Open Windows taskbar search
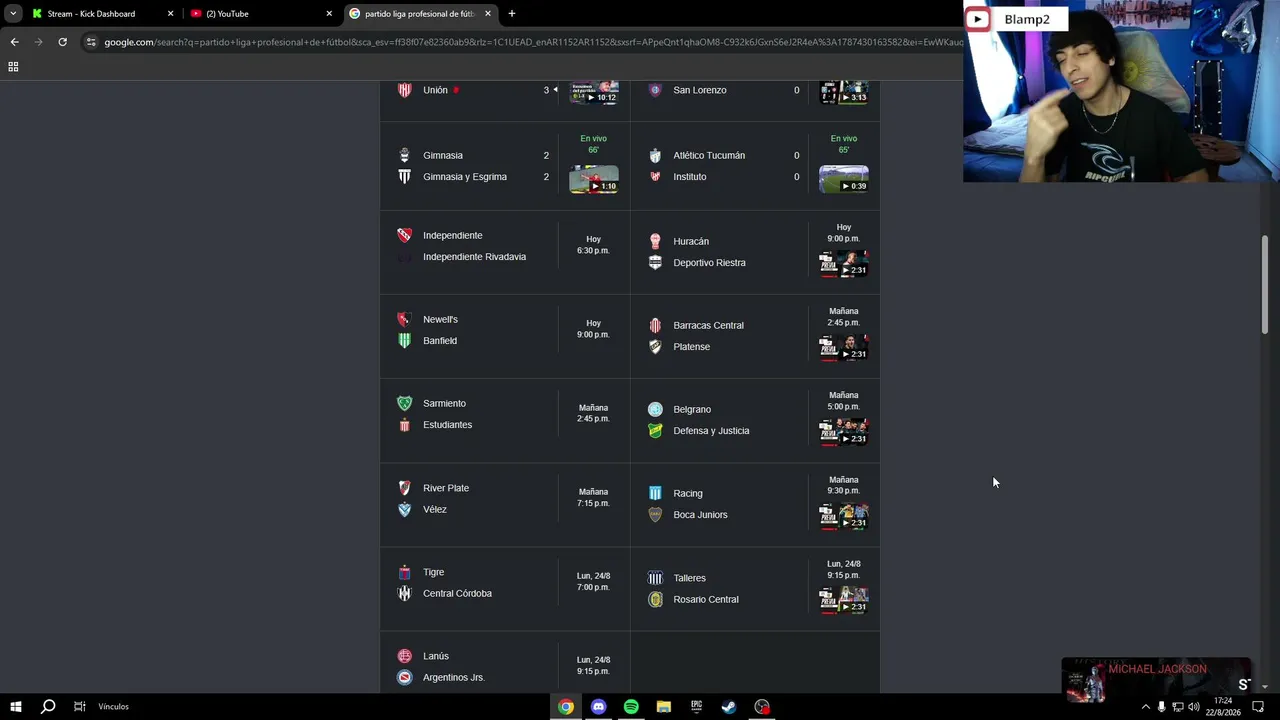Image resolution: width=1280 pixels, height=720 pixels. [47, 707]
